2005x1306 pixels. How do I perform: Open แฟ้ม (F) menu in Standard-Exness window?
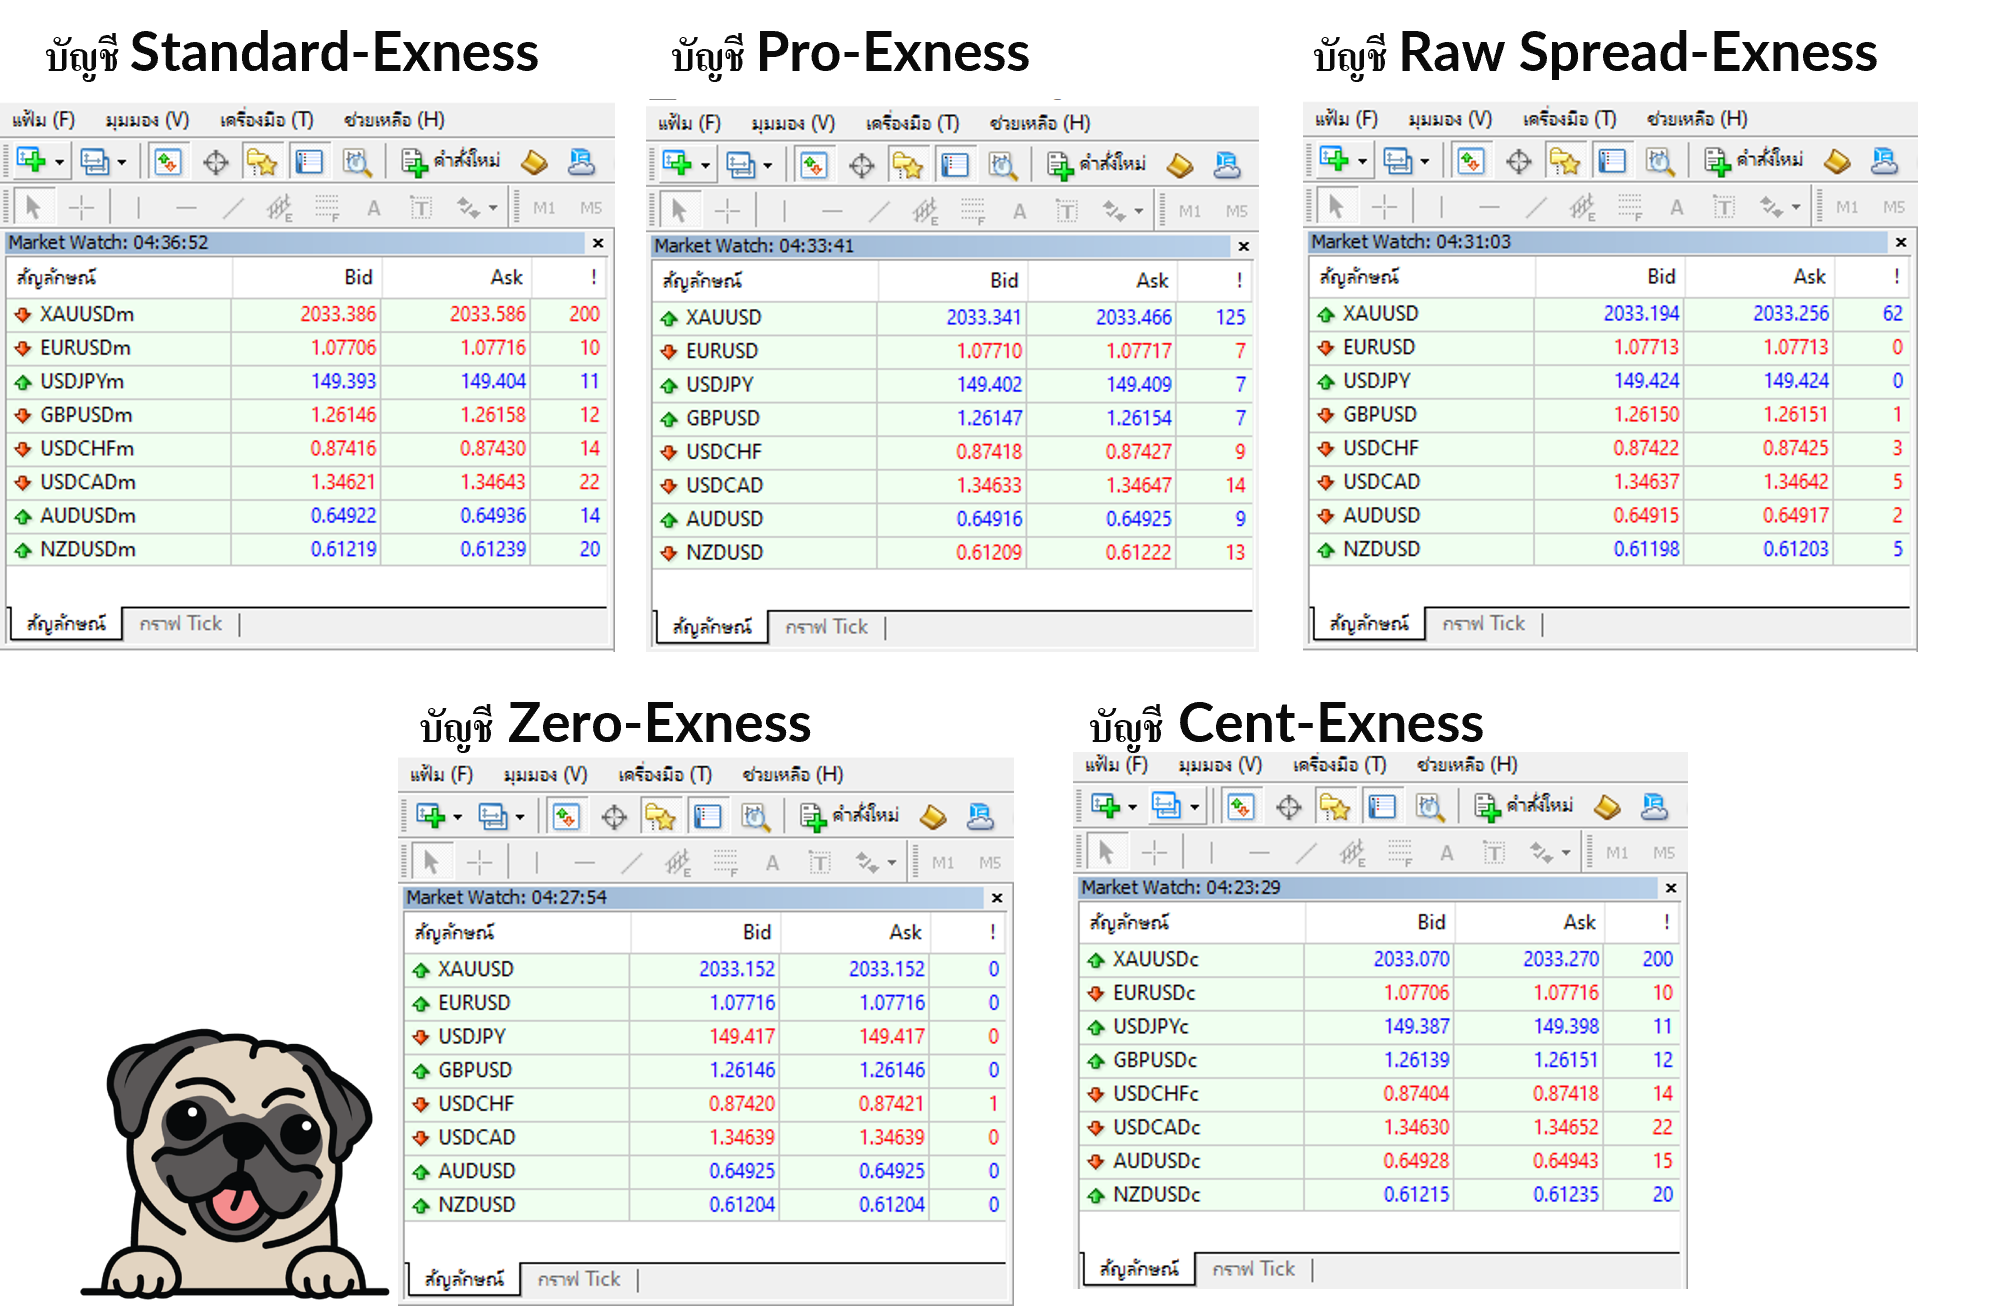43,119
